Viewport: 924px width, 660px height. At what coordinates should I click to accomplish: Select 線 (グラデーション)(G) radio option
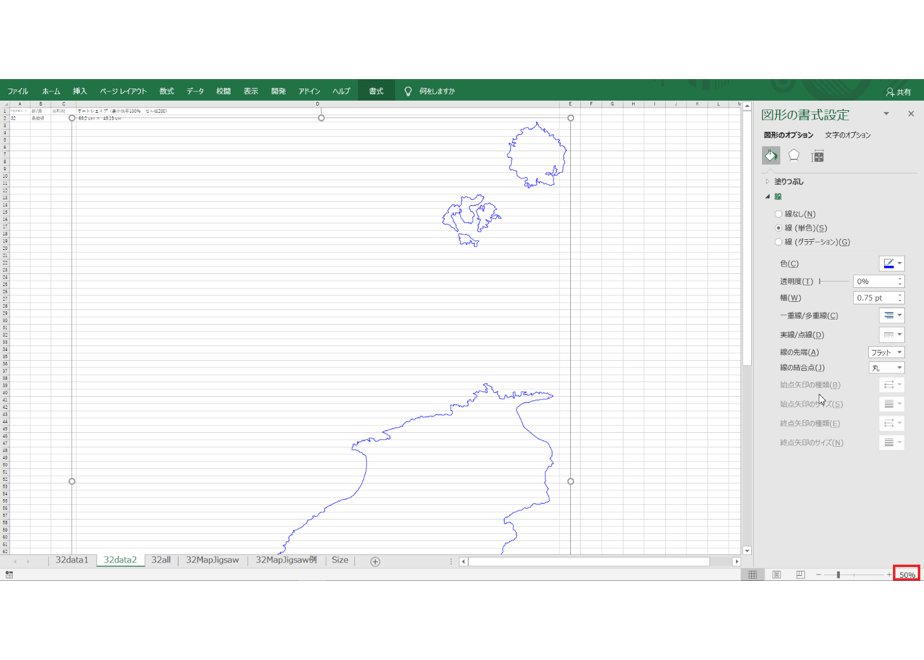[778, 242]
